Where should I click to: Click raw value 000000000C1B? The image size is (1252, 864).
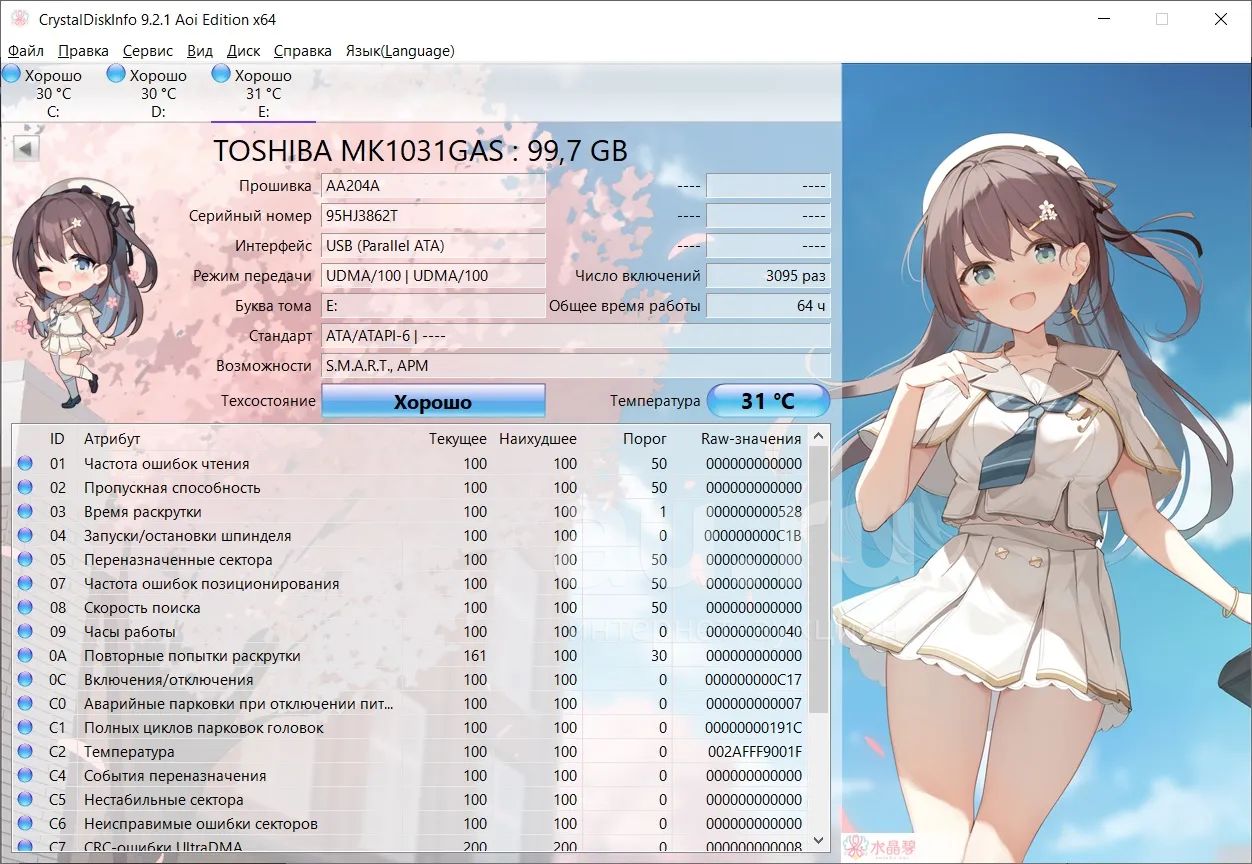(755, 535)
